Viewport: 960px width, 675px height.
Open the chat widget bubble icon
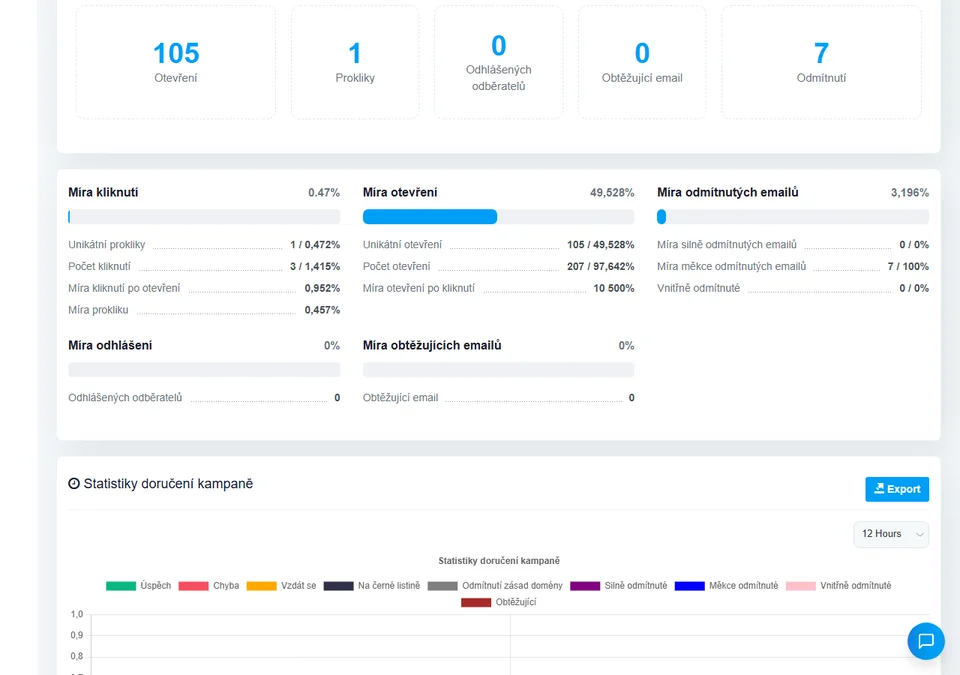[x=925, y=641]
